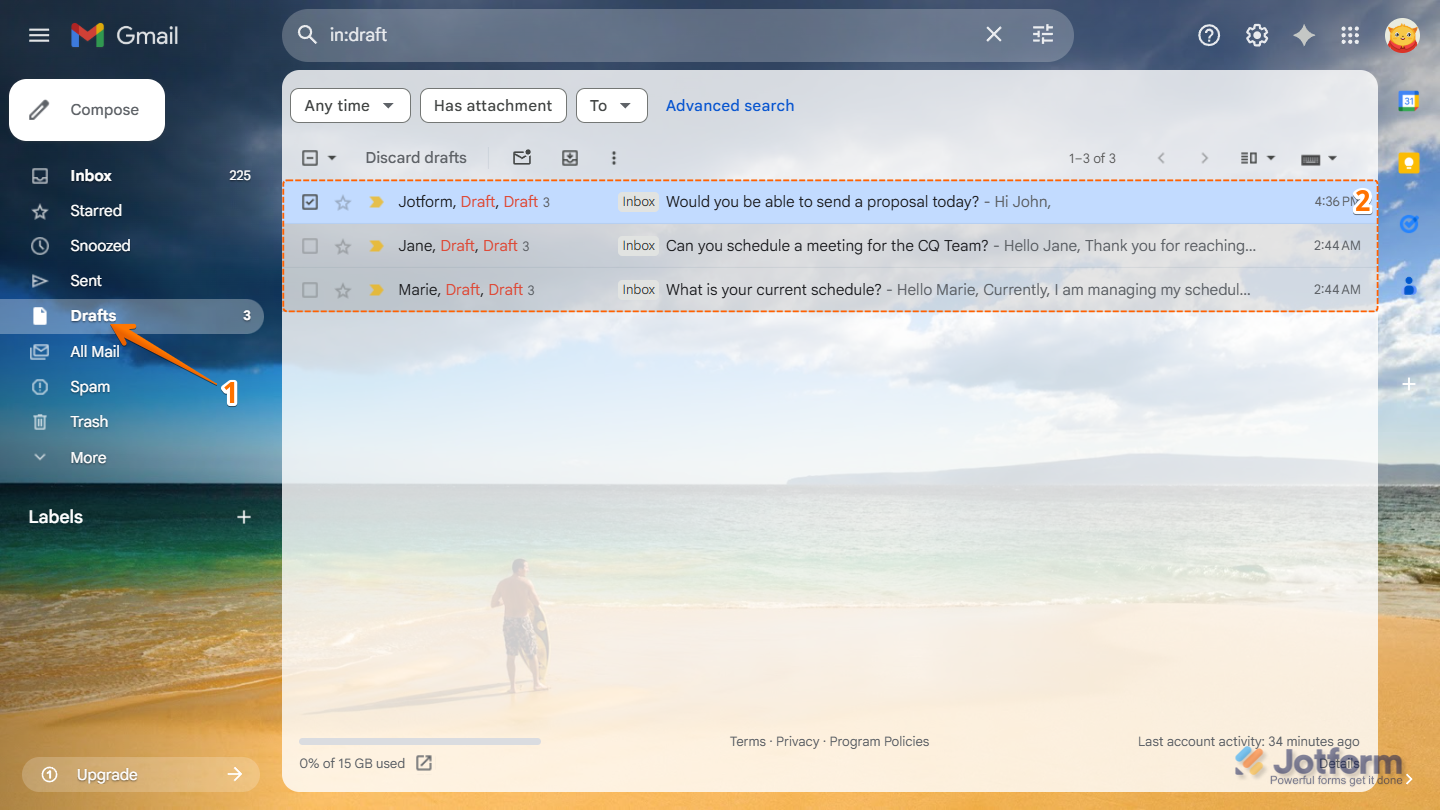Open the Terms link
Image resolution: width=1440 pixels, height=810 pixels.
click(x=748, y=742)
